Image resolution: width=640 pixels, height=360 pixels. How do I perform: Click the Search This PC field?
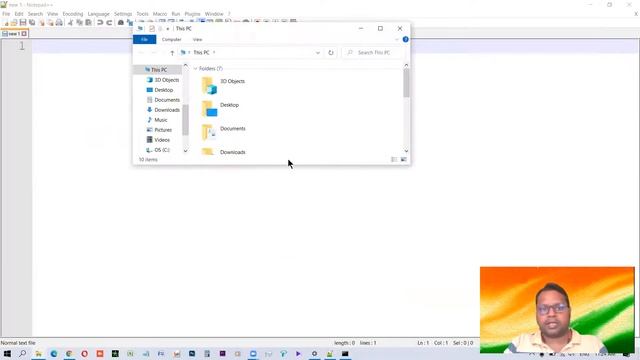coord(373,53)
